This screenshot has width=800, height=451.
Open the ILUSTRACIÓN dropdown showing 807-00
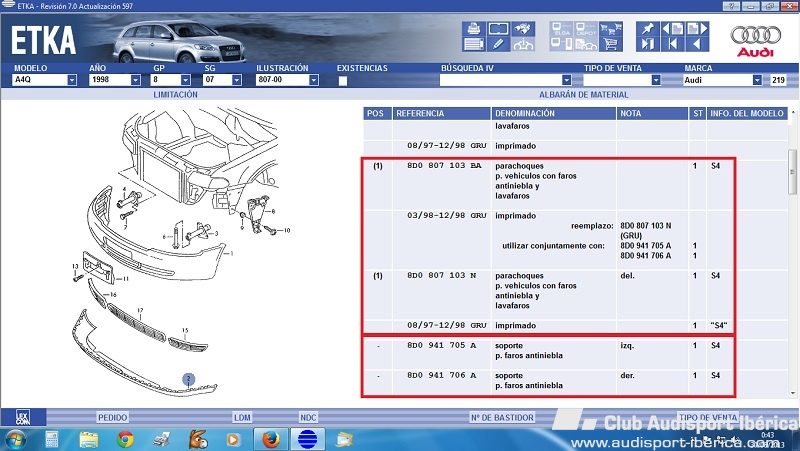314,80
